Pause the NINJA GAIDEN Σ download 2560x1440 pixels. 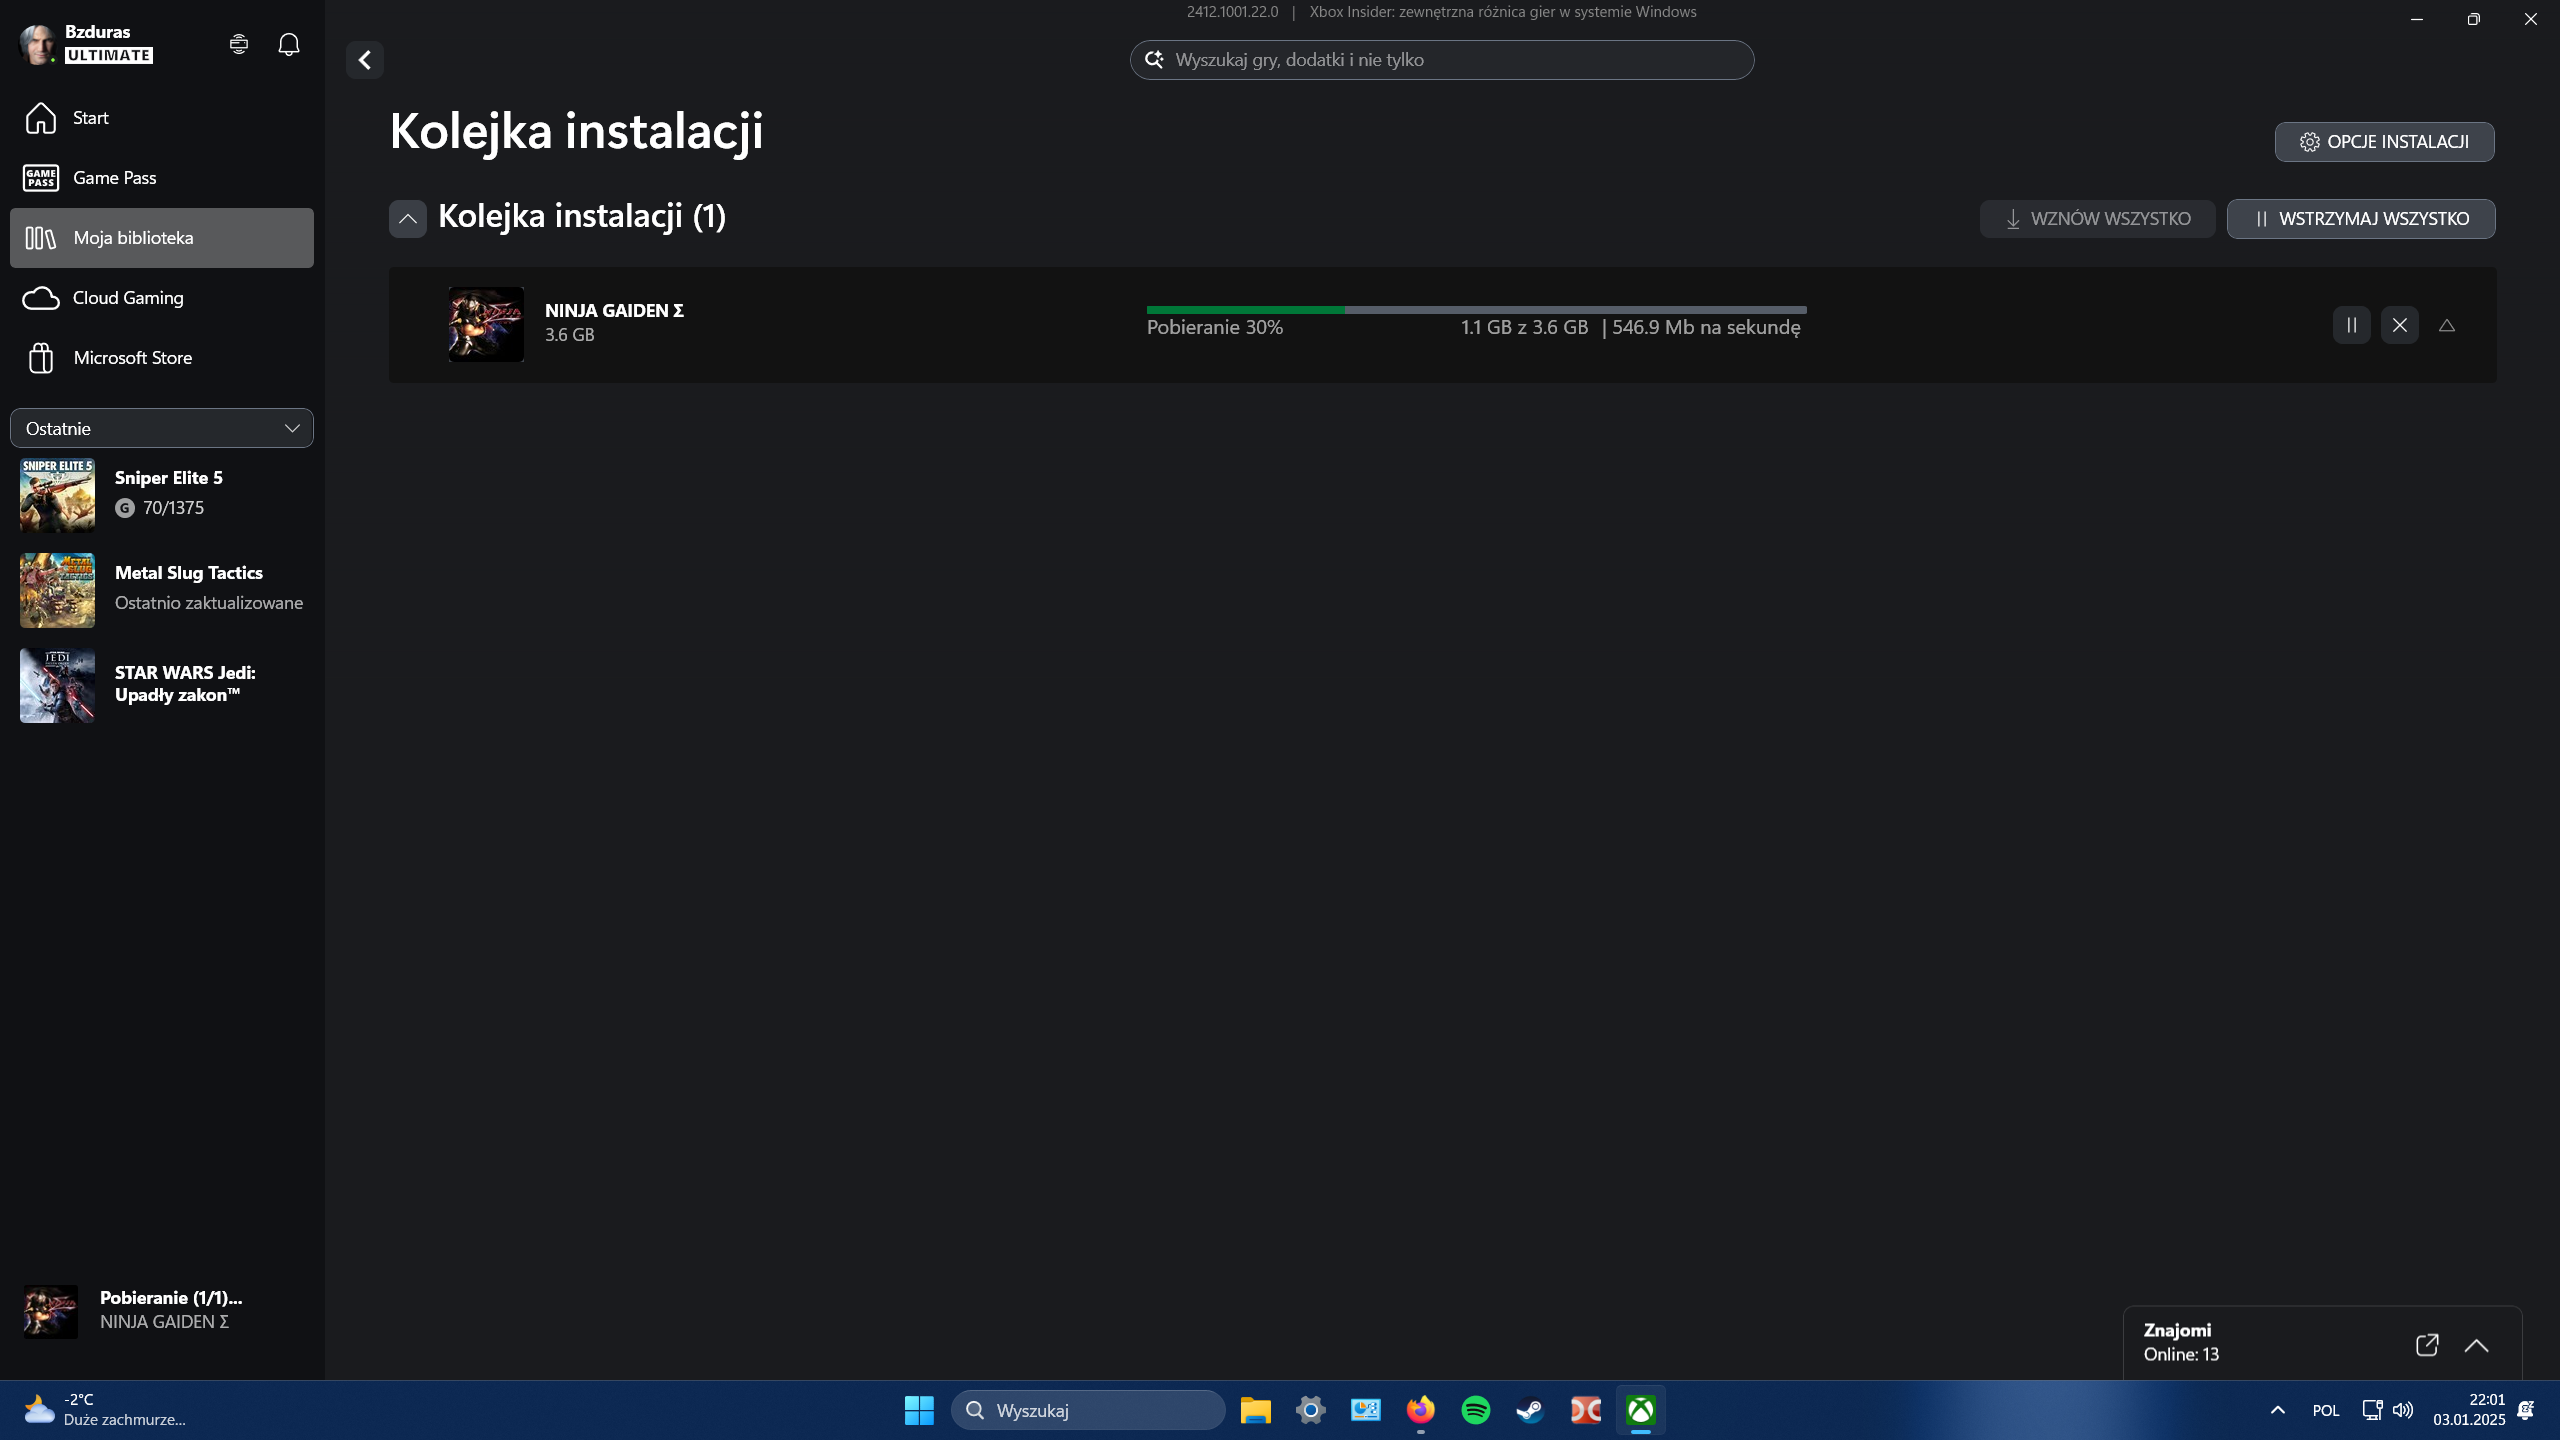coord(2352,325)
